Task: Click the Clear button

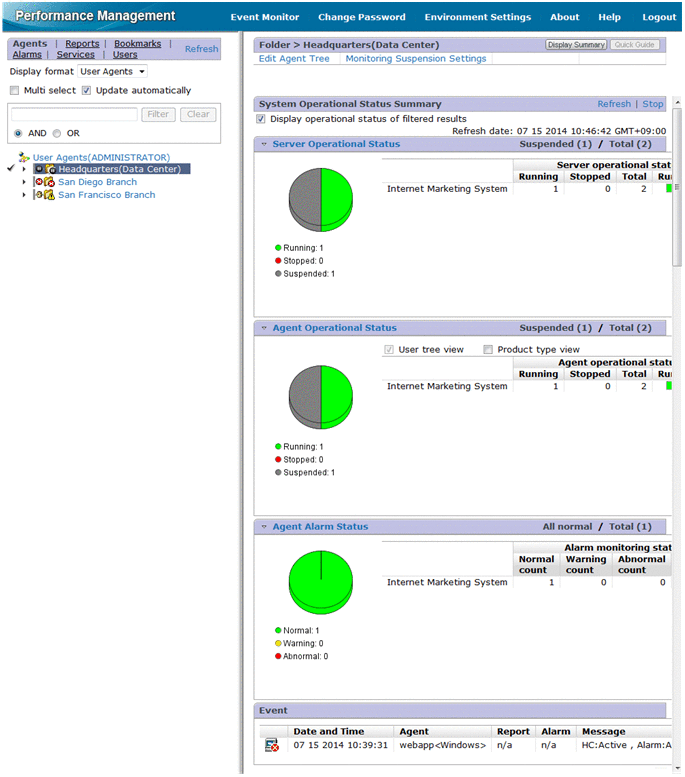Action: coord(198,114)
